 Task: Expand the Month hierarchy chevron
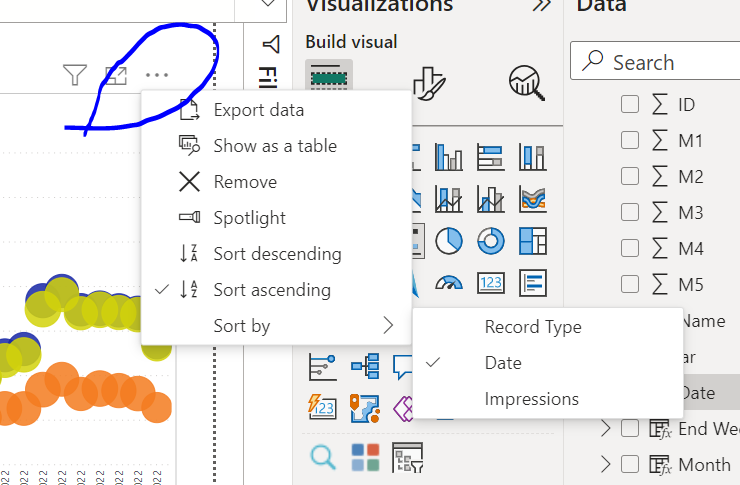click(x=606, y=464)
